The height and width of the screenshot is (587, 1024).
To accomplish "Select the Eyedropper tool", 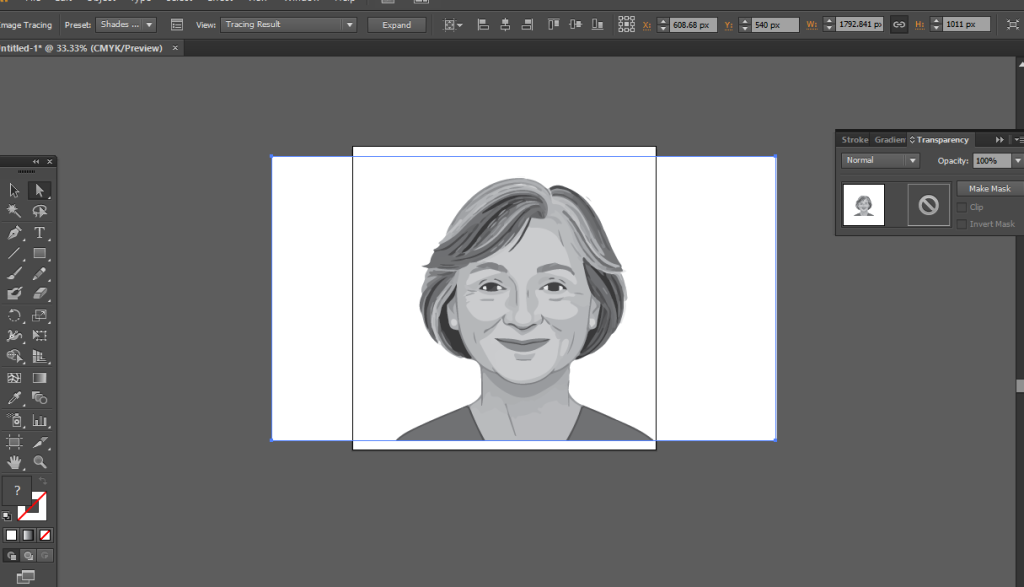I will [14, 398].
